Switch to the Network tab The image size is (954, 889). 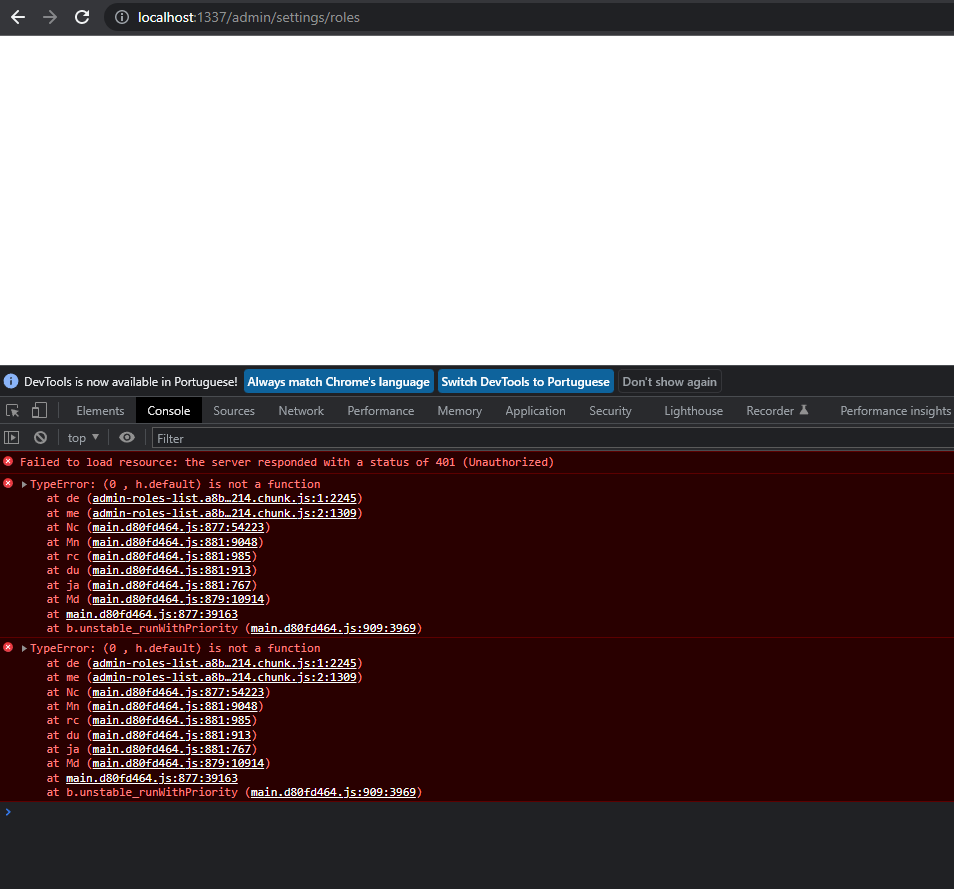(301, 410)
